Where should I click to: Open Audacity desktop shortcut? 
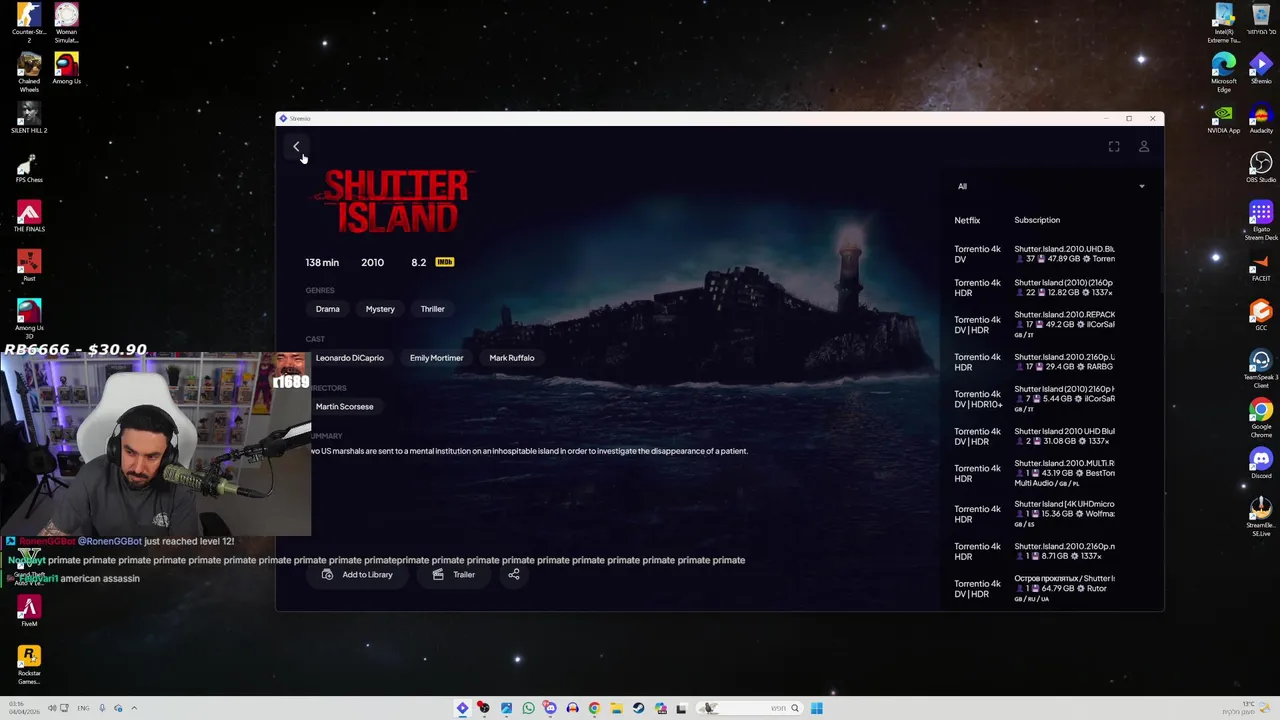pyautogui.click(x=1261, y=119)
